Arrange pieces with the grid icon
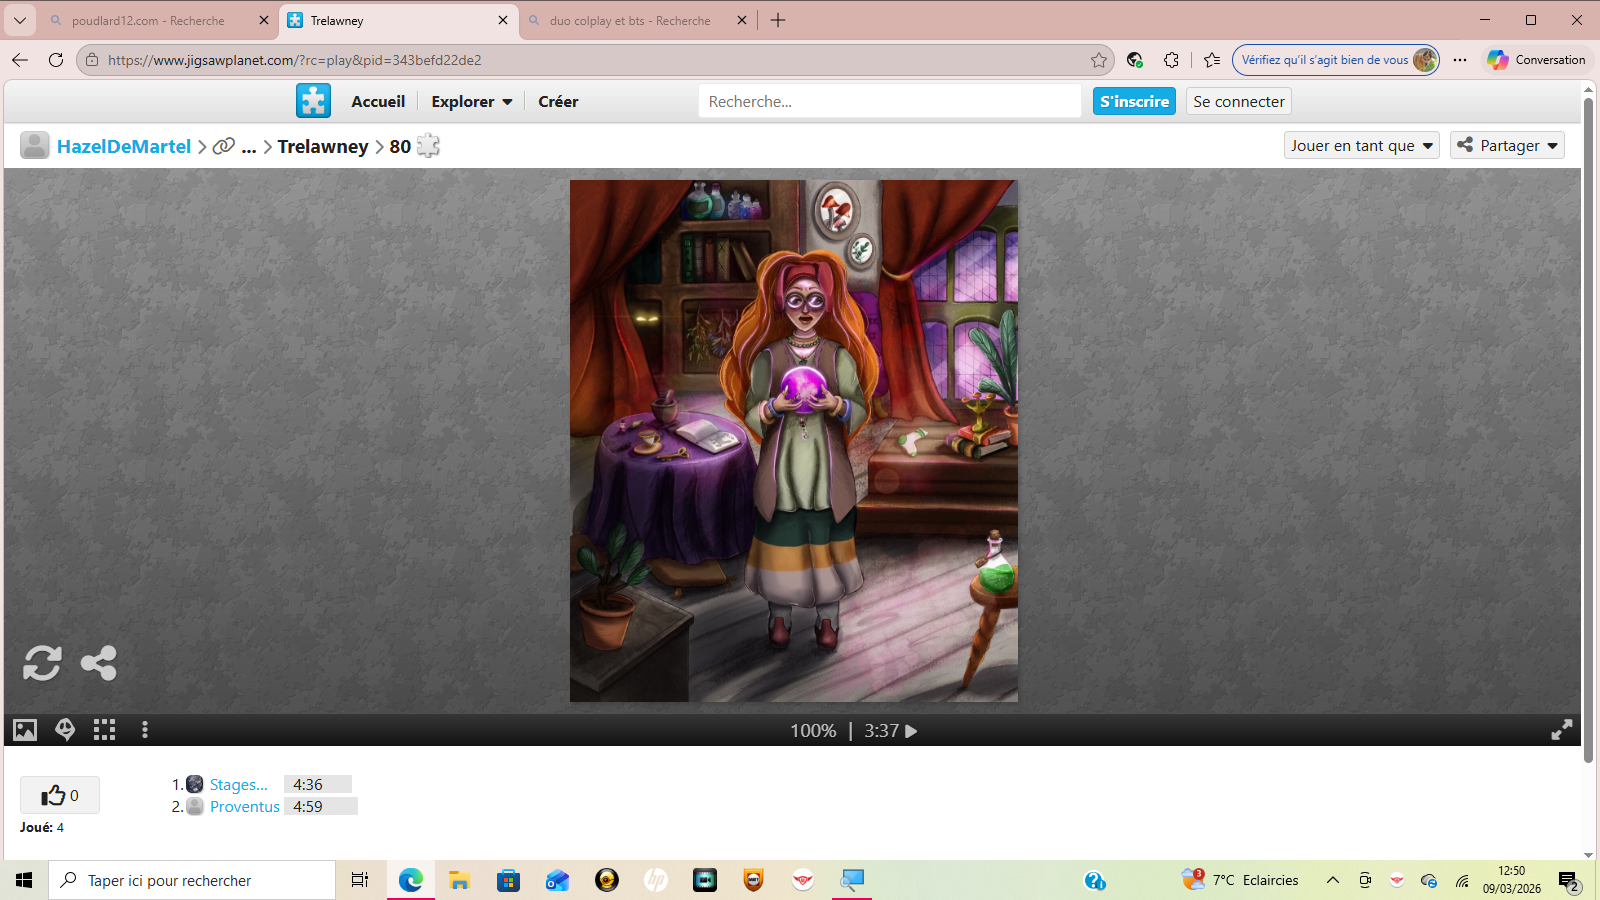Image resolution: width=1600 pixels, height=900 pixels. (x=105, y=730)
